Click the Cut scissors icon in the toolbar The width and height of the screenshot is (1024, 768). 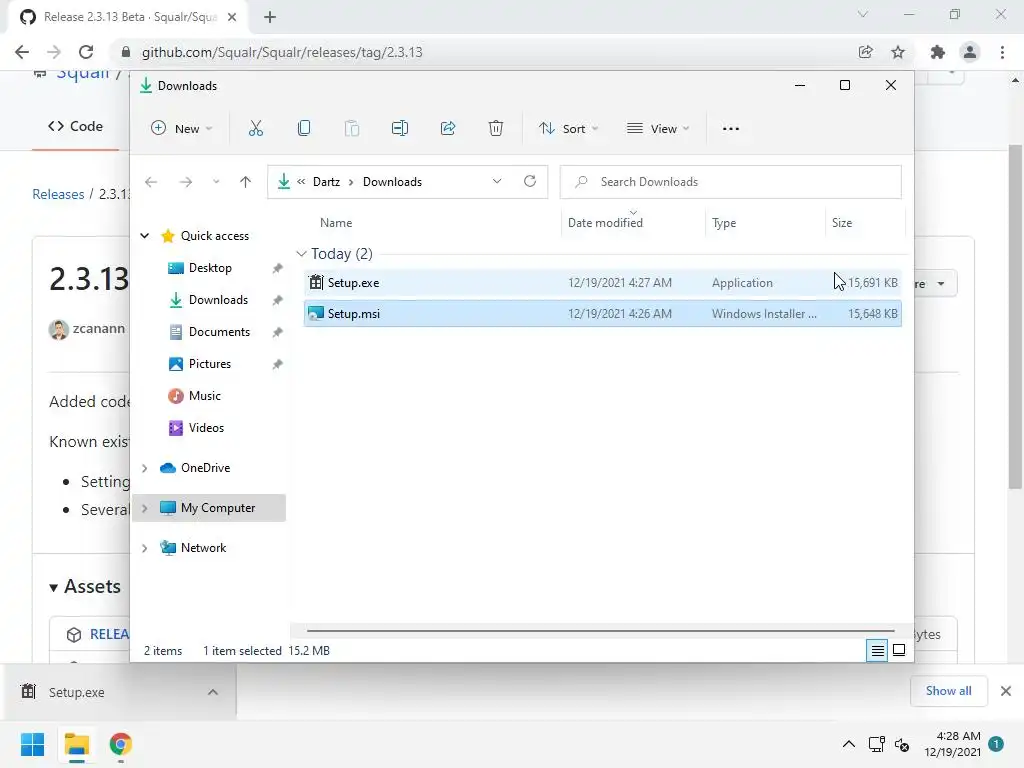255,129
